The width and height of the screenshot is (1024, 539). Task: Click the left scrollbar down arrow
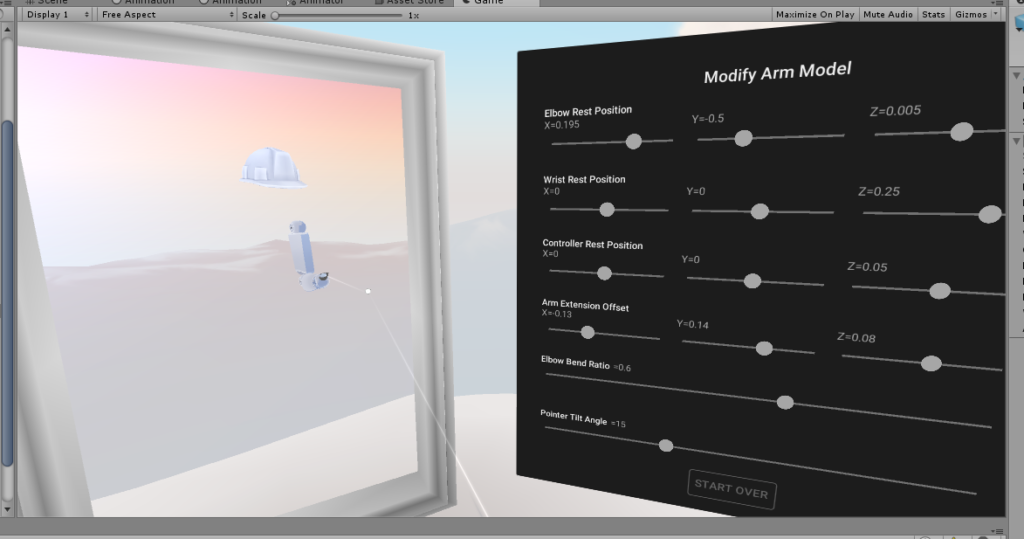pos(7,508)
